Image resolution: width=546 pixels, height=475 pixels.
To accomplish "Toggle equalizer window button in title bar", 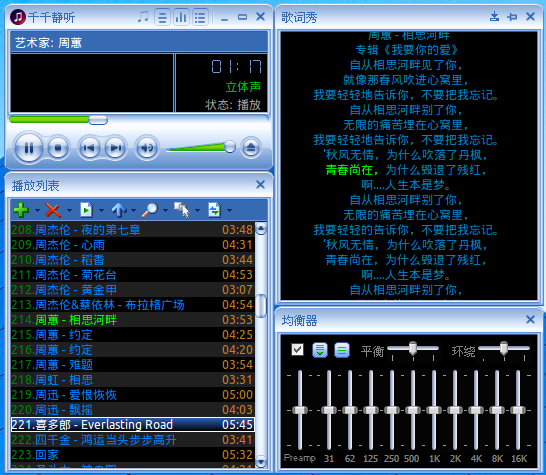I will click(181, 17).
